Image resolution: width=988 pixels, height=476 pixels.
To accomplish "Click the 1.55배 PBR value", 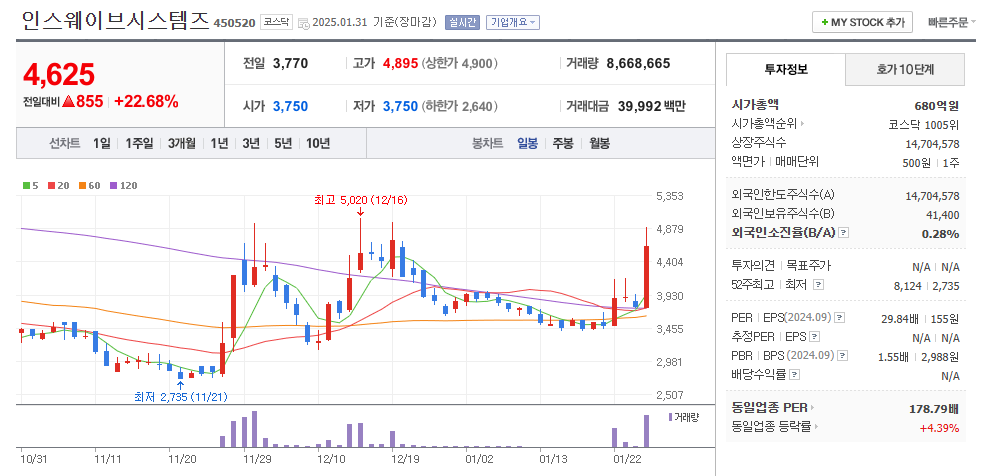I will [x=893, y=357].
